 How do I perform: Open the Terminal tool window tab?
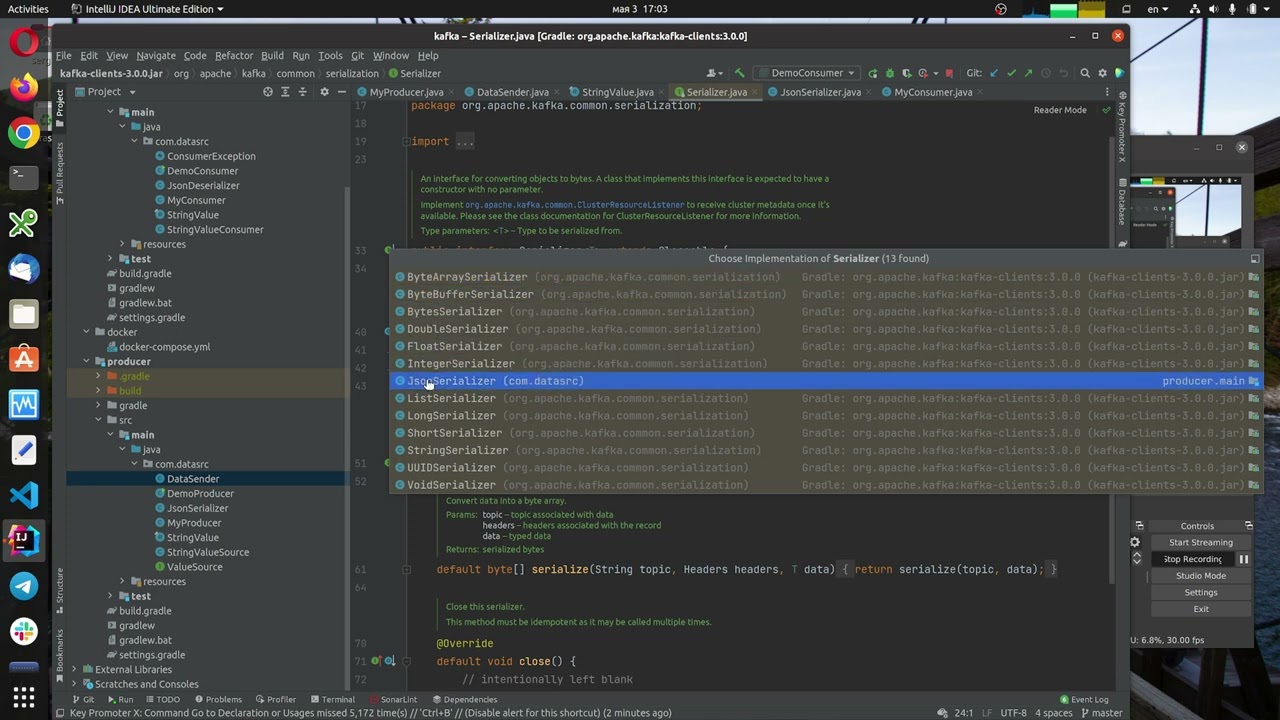(x=332, y=700)
